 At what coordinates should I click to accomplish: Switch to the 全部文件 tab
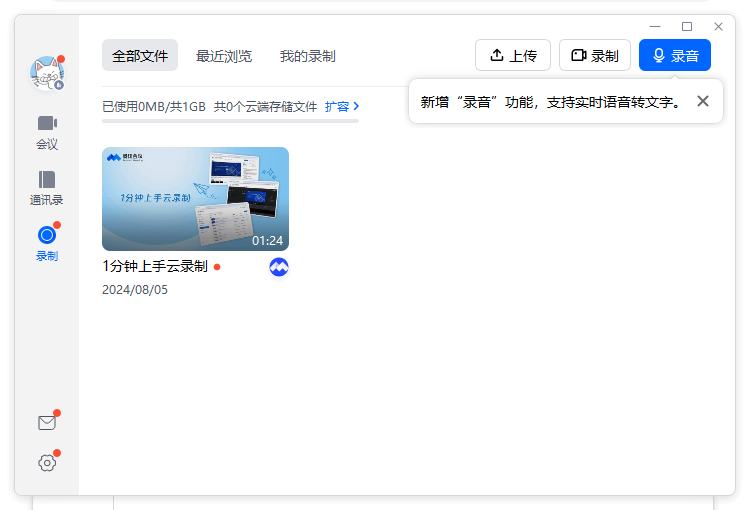click(x=140, y=56)
